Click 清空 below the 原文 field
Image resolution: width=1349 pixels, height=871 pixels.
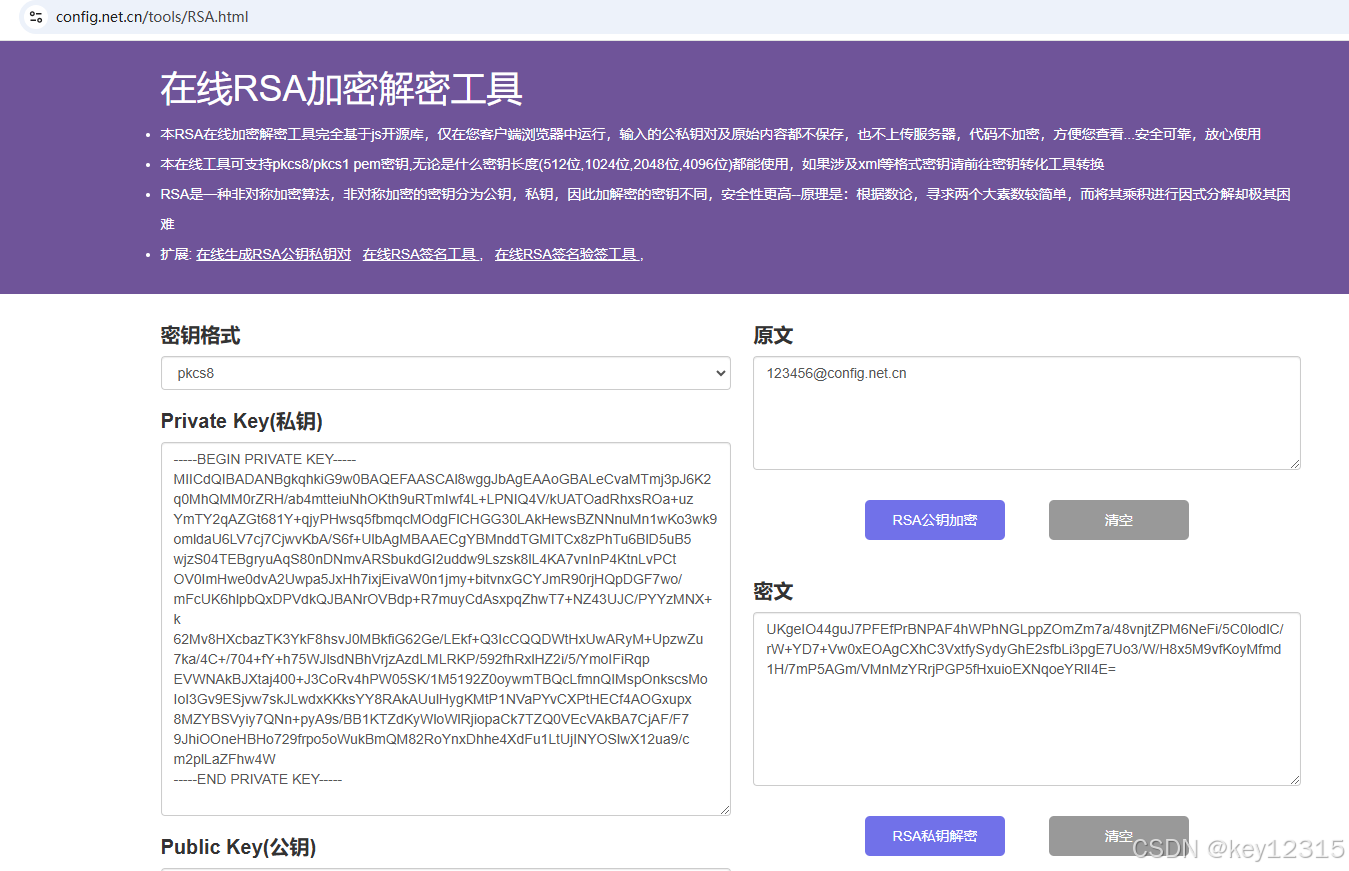pos(1118,520)
